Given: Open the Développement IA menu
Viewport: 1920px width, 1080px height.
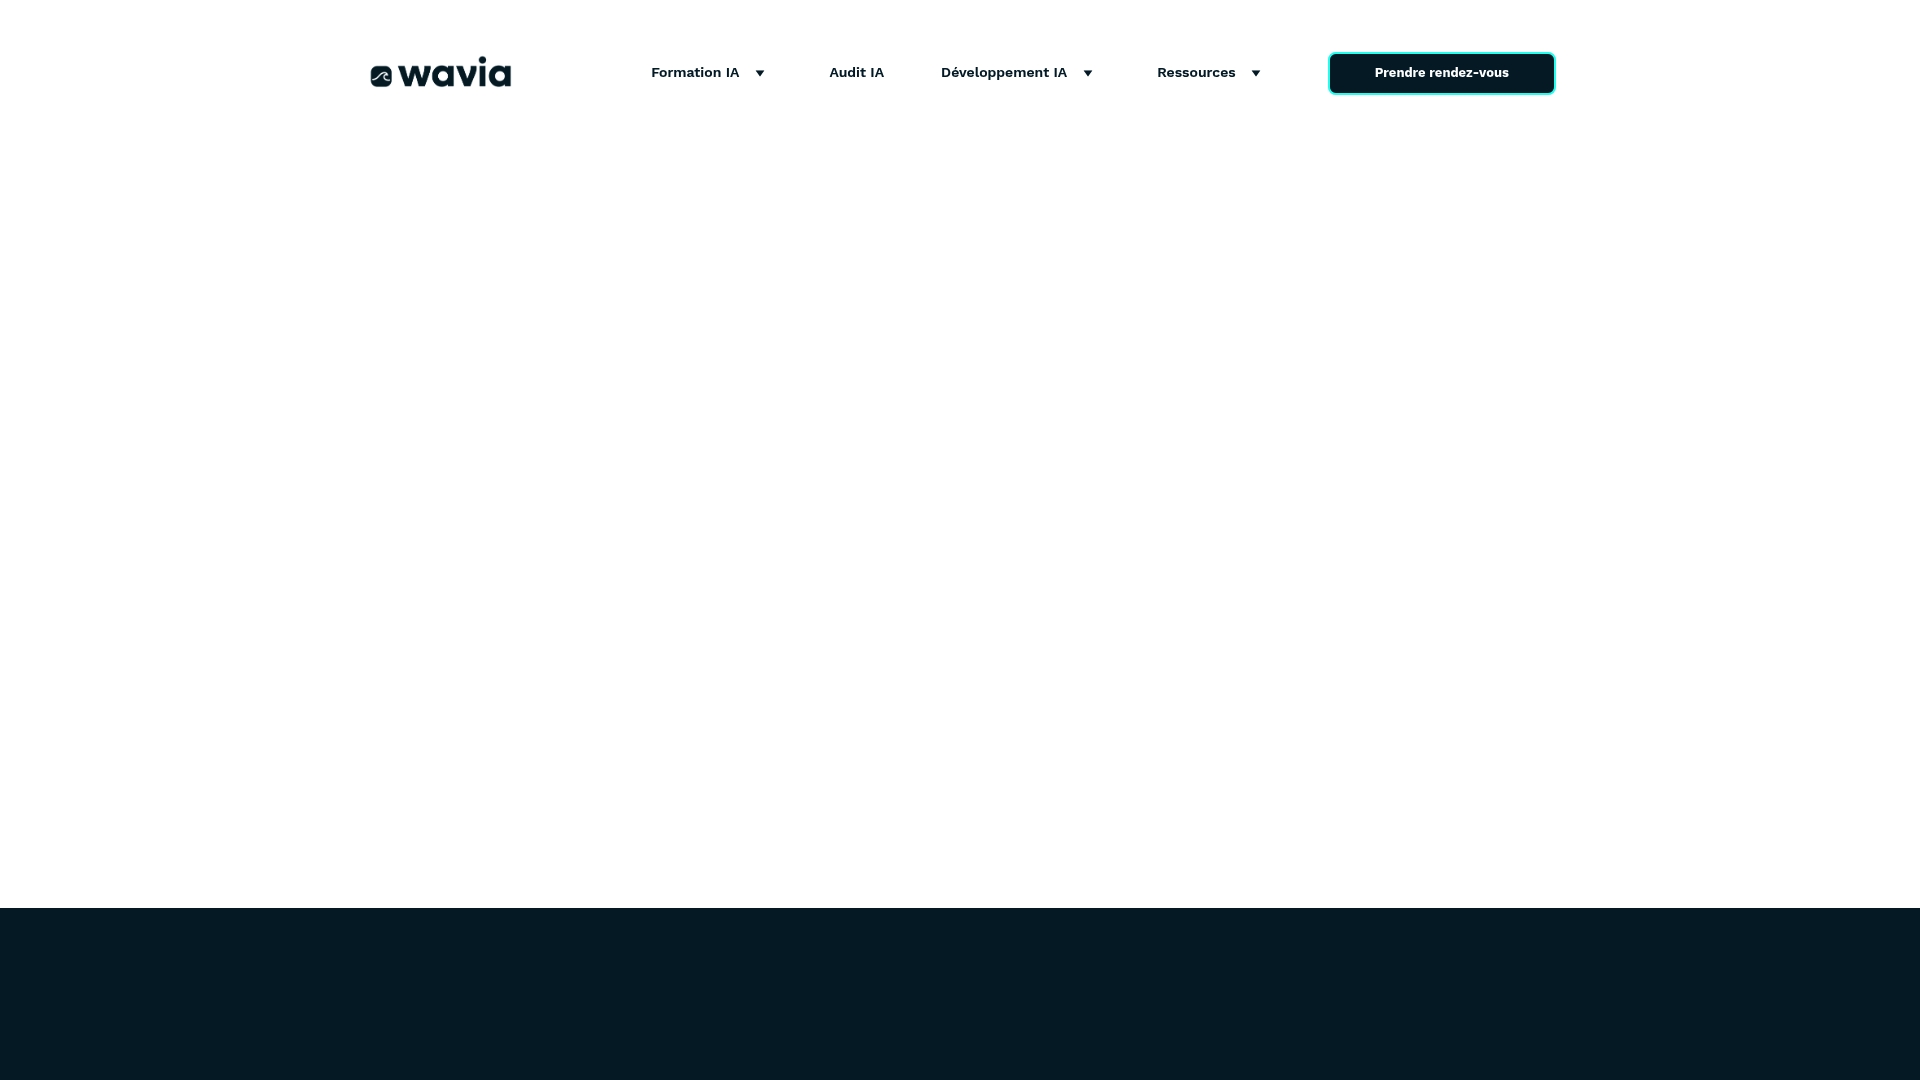Looking at the screenshot, I should [x=1003, y=72].
